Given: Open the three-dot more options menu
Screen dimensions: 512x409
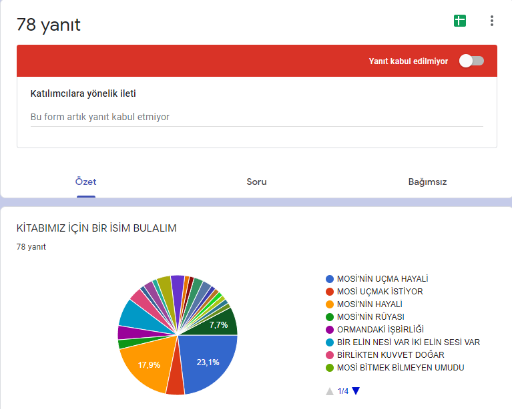Looking at the screenshot, I should click(492, 21).
